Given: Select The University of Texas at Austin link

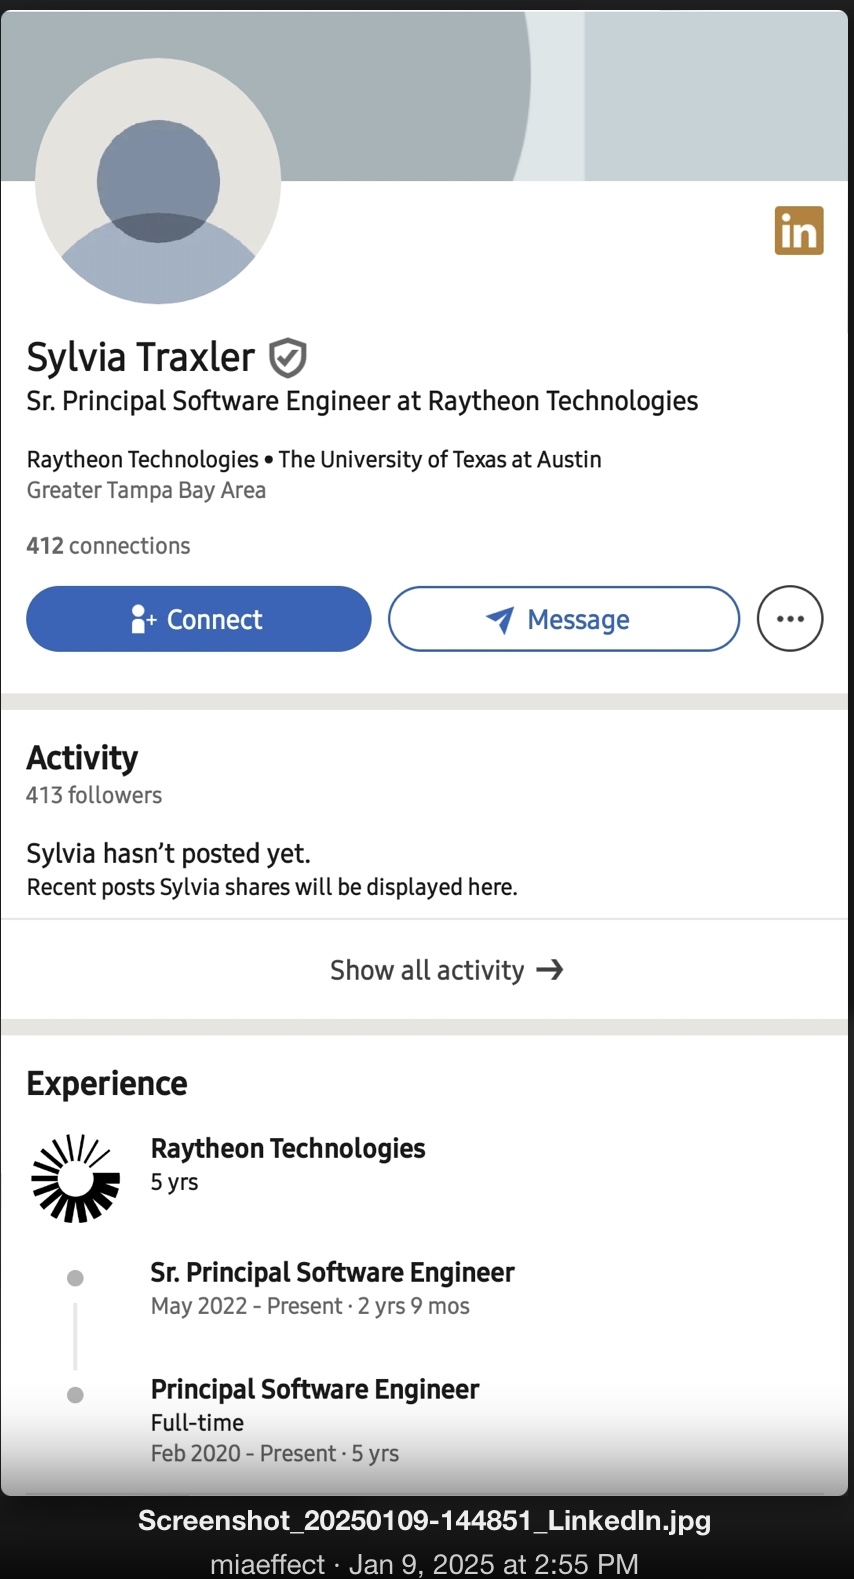Looking at the screenshot, I should click(440, 460).
